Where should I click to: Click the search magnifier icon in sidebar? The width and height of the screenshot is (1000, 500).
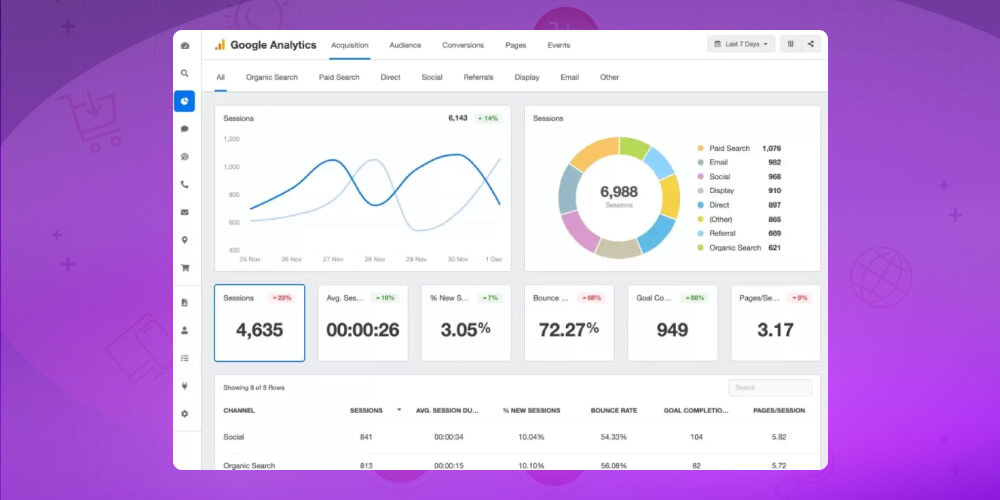185,73
